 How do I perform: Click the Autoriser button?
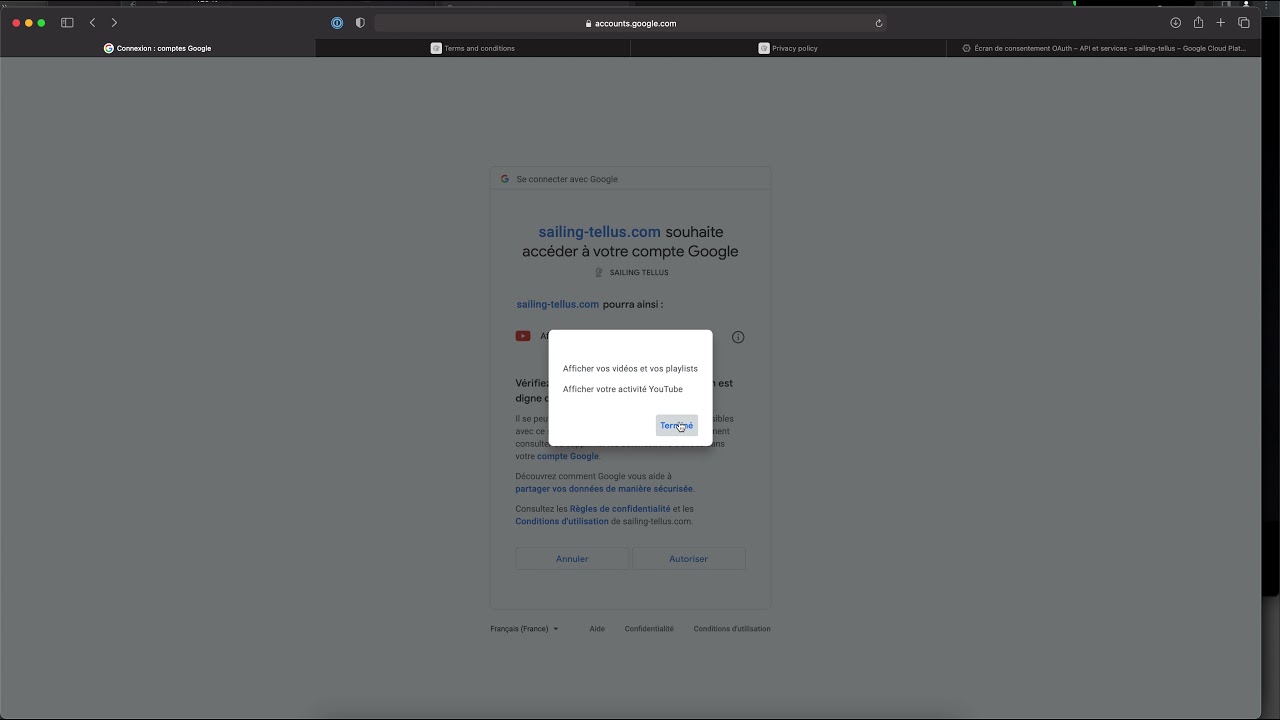tap(688, 559)
